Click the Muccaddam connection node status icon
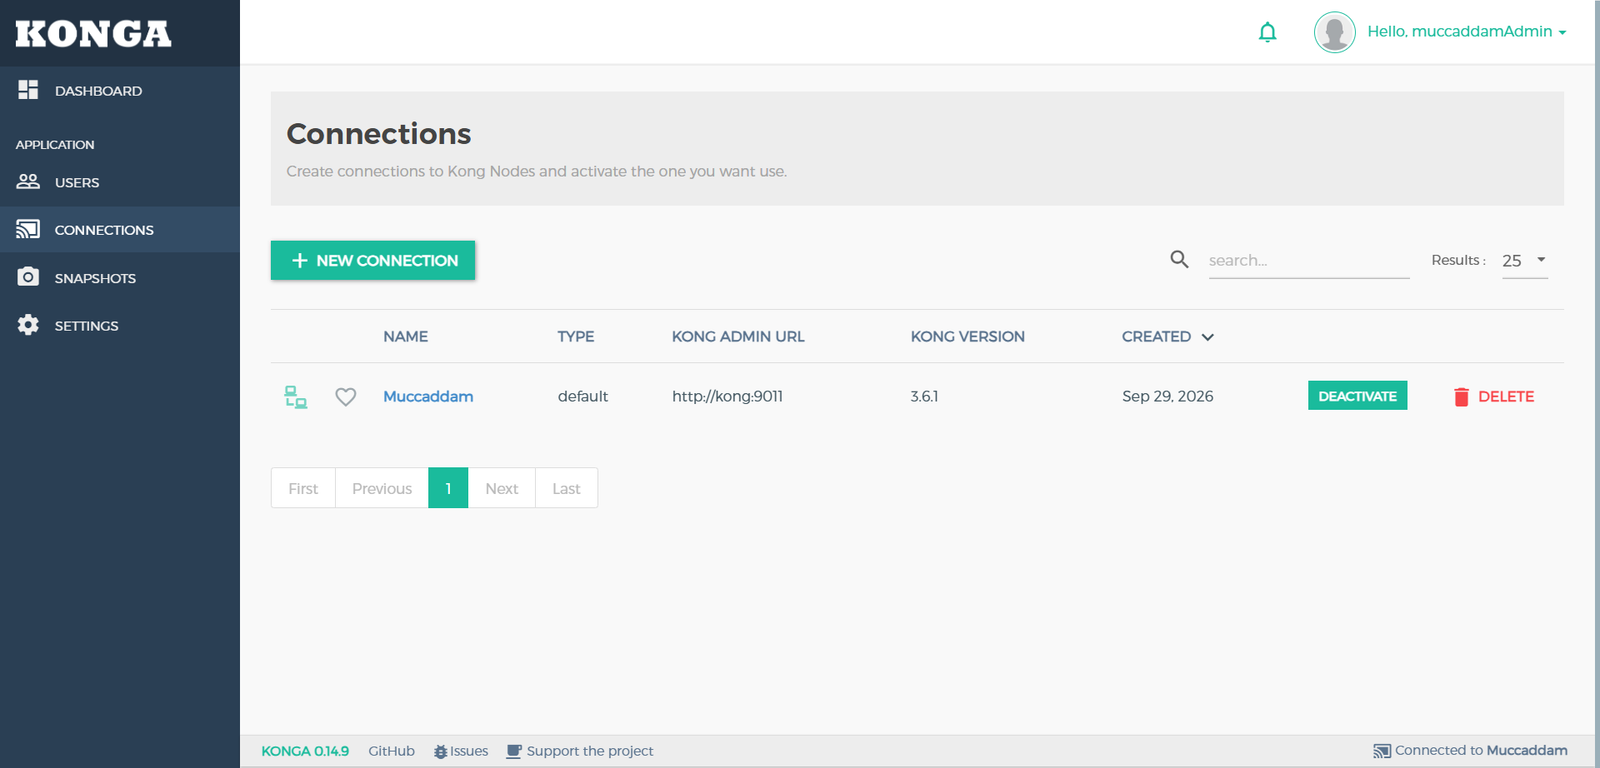The image size is (1600, 768). (x=295, y=397)
